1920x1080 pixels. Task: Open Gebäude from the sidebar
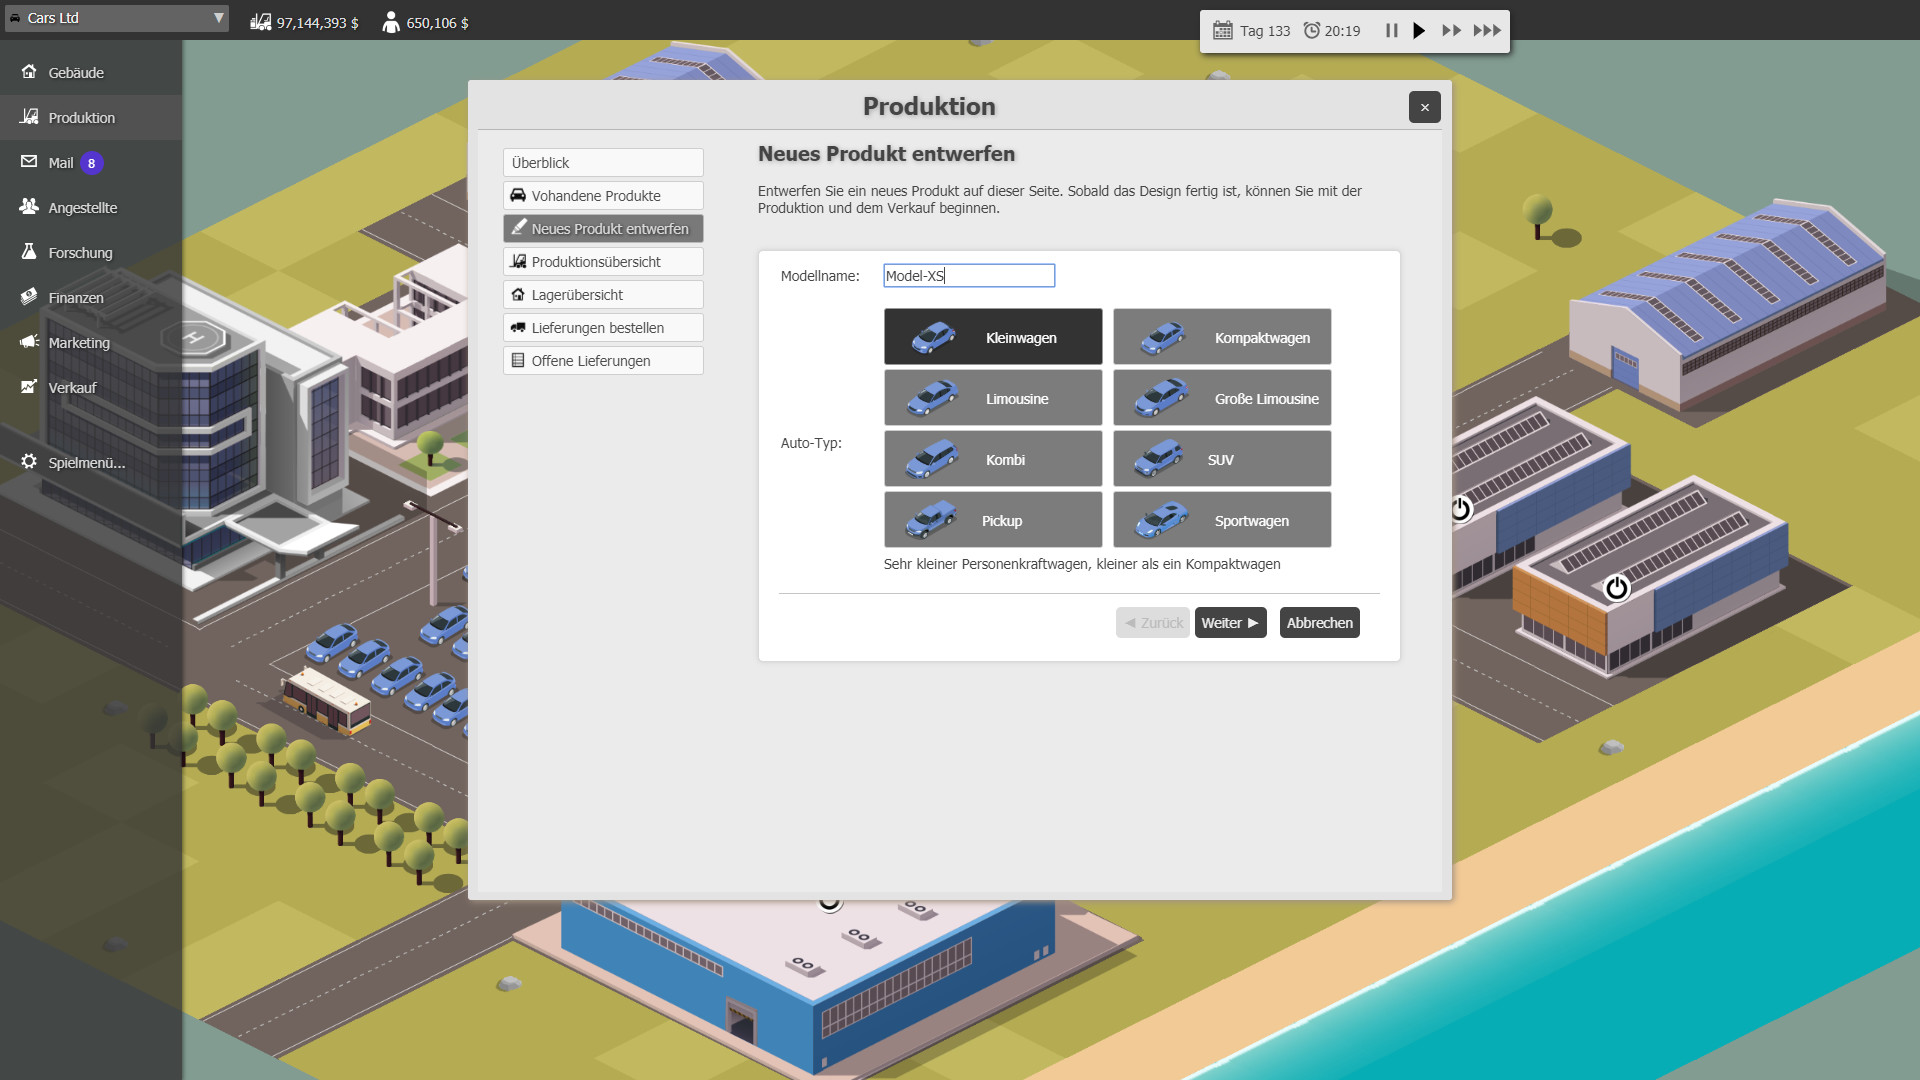76,73
